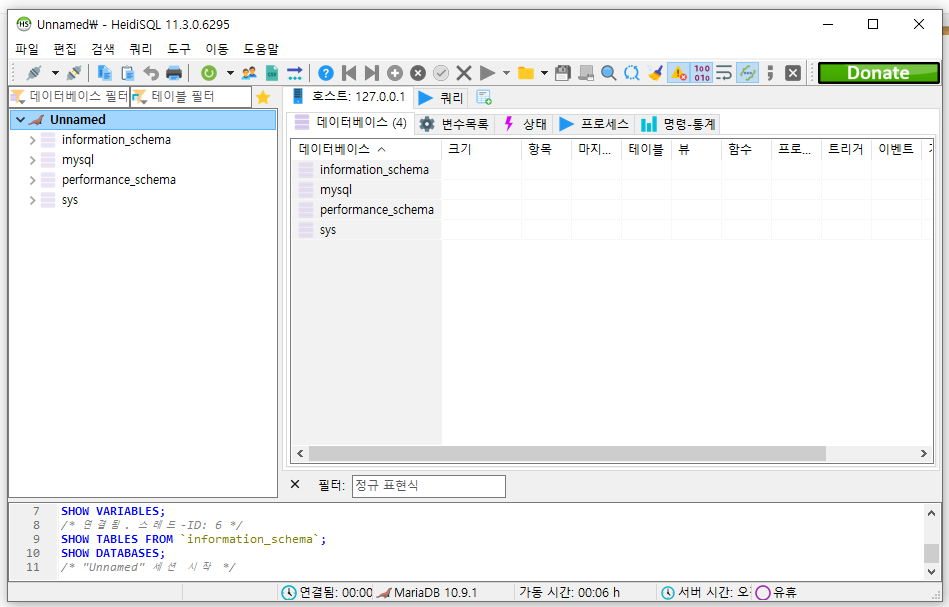Toggle the word wrap icon

tap(724, 73)
